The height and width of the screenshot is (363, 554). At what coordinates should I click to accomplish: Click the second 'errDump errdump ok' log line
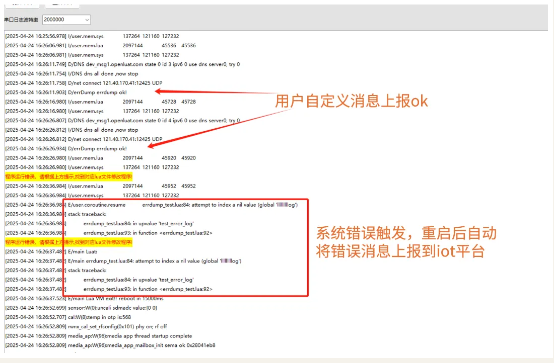tap(66, 148)
